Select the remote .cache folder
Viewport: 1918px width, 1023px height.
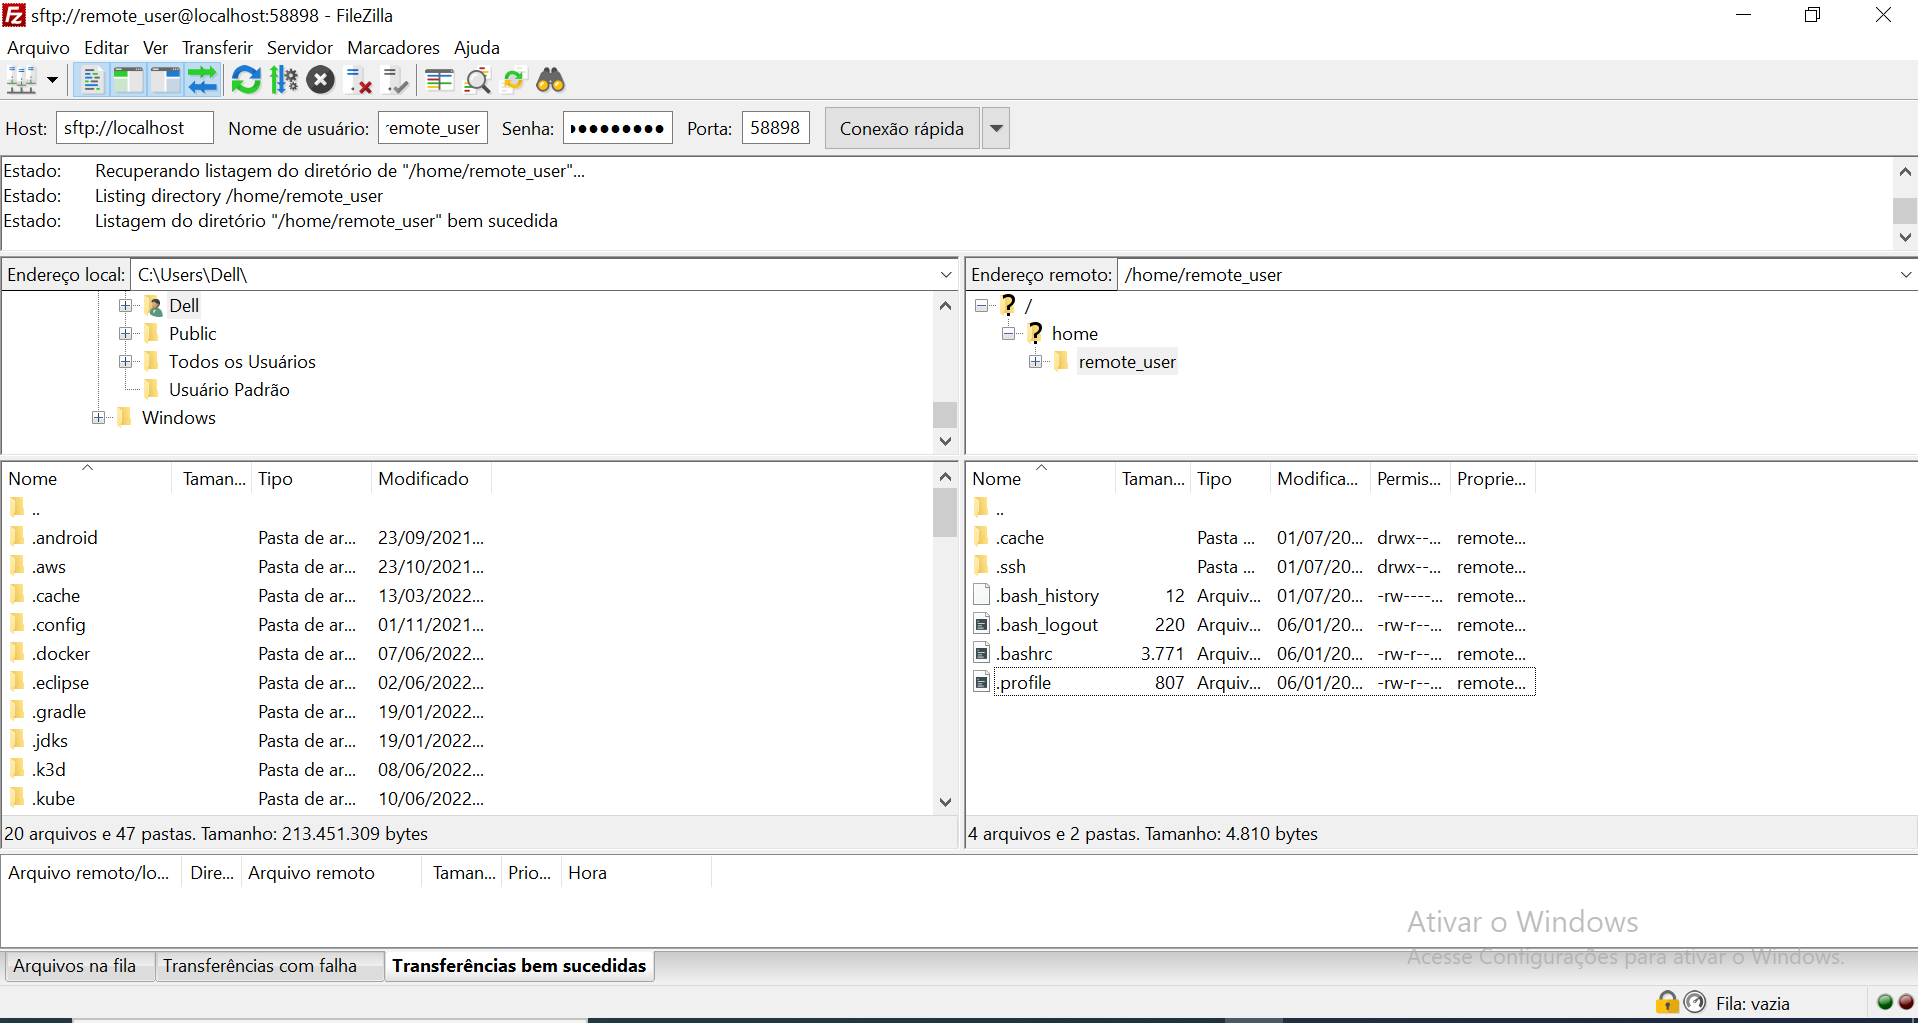pos(1020,538)
